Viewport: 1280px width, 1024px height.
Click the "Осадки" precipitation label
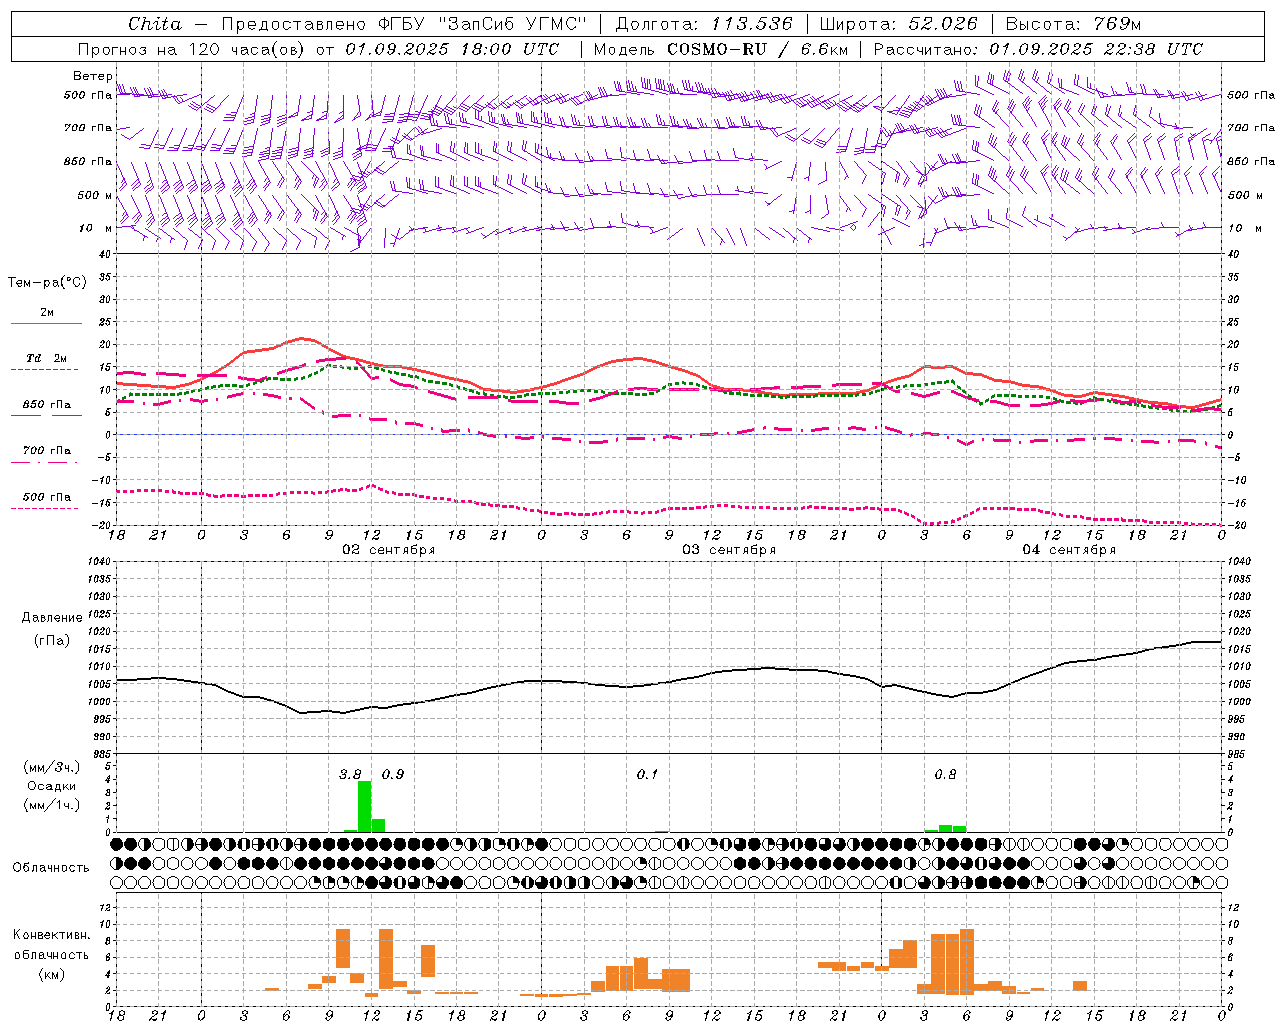point(52,786)
